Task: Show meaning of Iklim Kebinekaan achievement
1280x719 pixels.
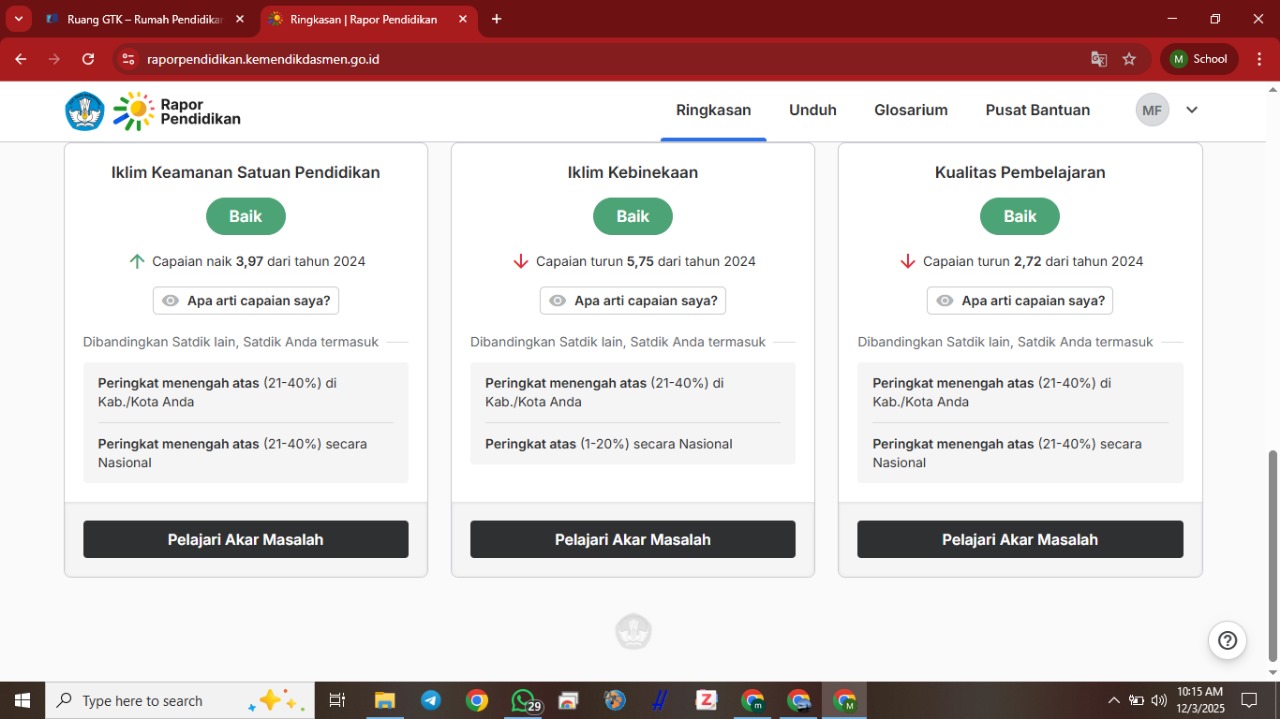Action: click(633, 301)
